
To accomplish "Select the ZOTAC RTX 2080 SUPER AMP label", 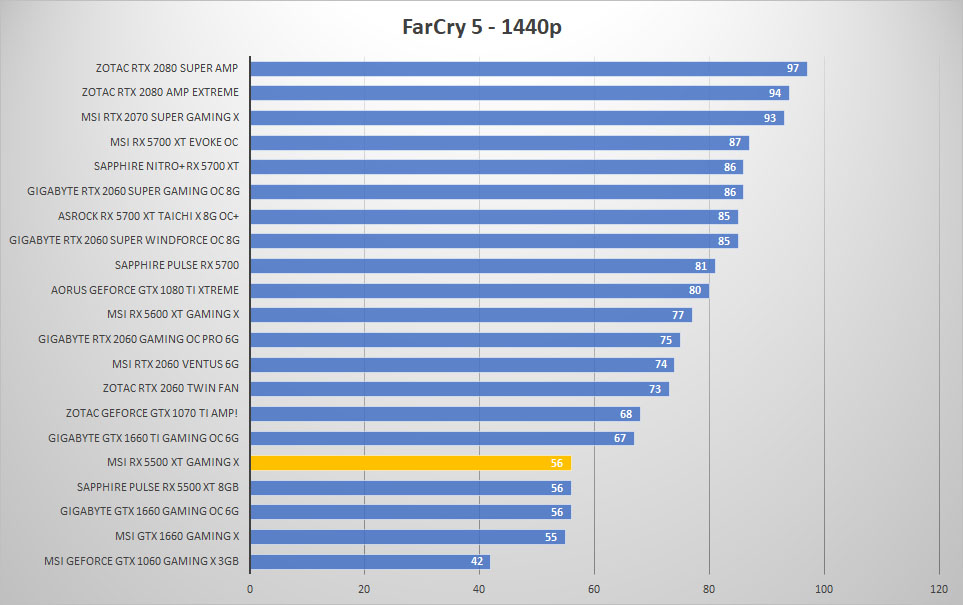I will pos(167,68).
